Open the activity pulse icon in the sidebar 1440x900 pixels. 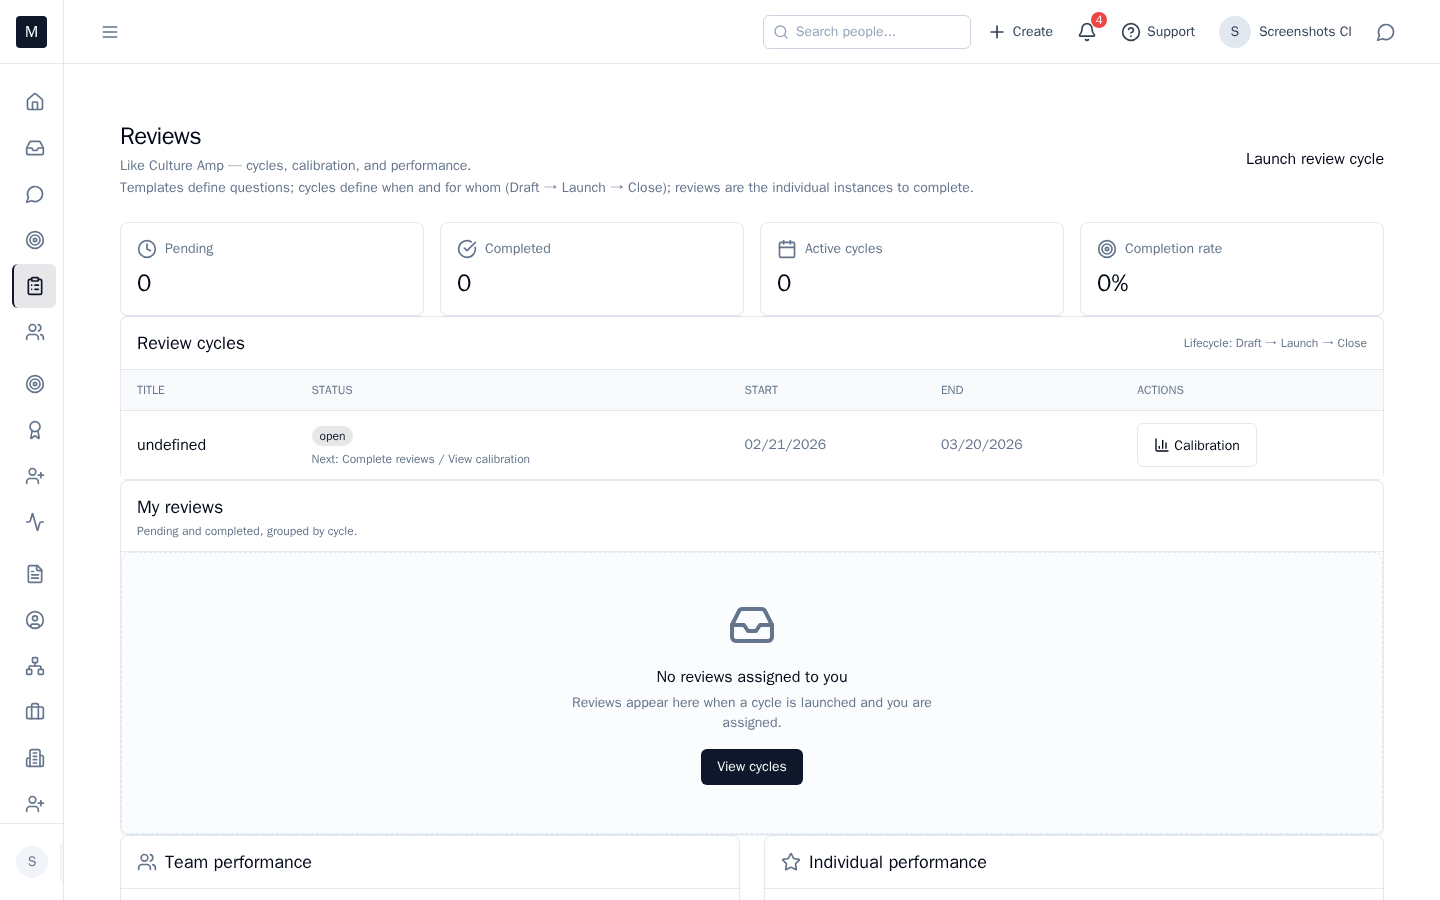(x=35, y=522)
